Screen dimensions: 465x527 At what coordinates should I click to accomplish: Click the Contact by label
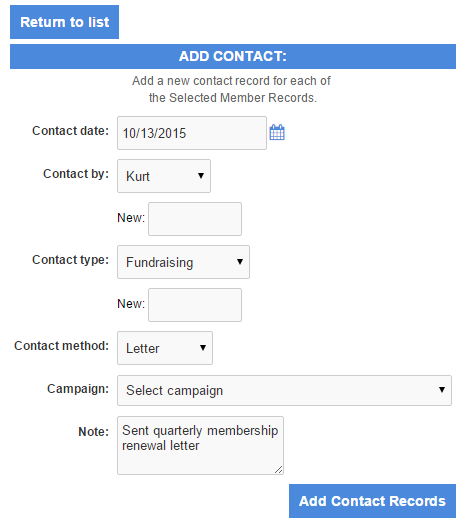click(x=76, y=174)
